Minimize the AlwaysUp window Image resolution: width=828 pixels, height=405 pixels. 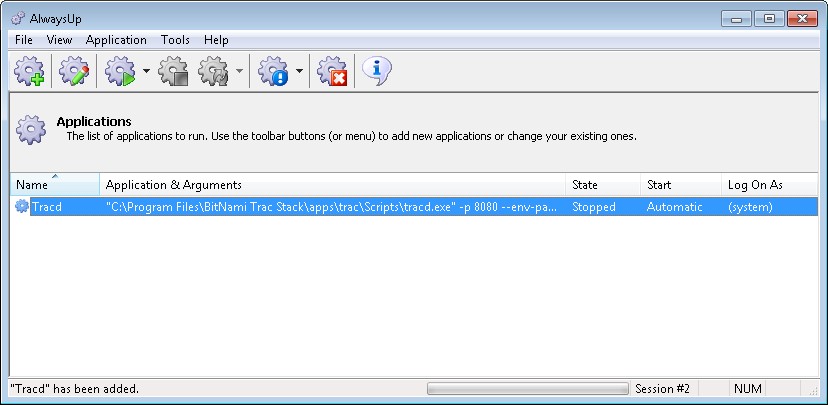pos(737,19)
